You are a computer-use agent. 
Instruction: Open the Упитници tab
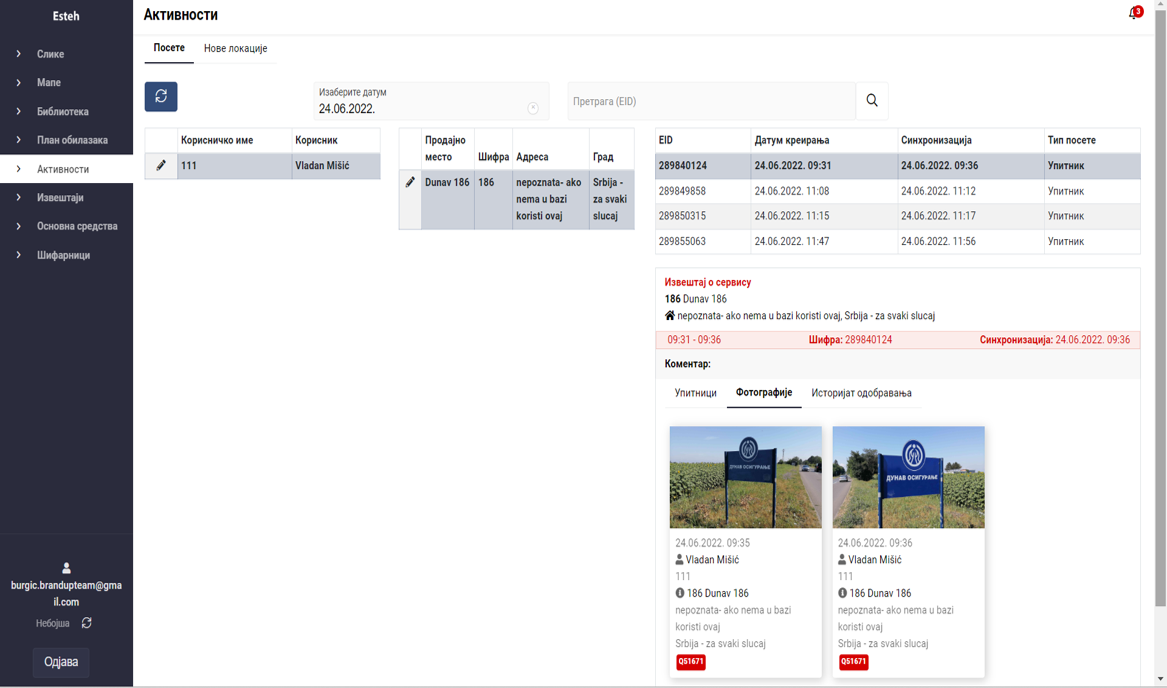pos(695,393)
